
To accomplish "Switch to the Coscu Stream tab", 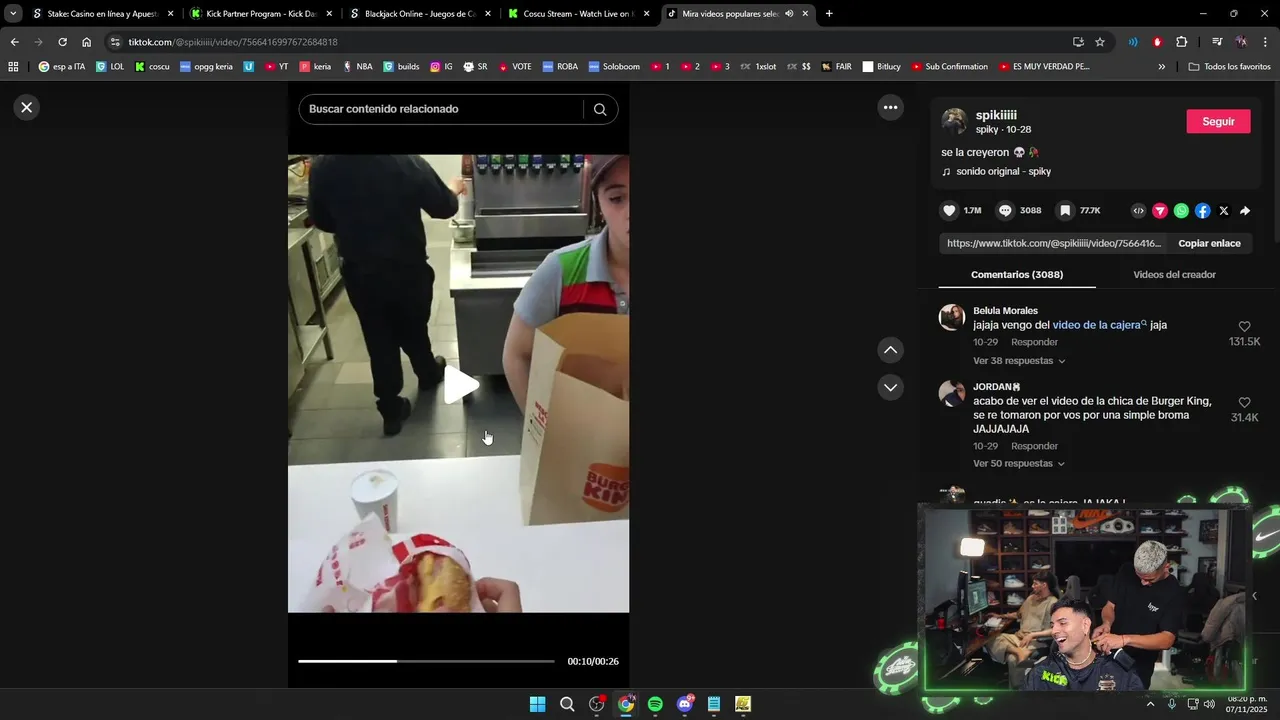I will click(579, 14).
